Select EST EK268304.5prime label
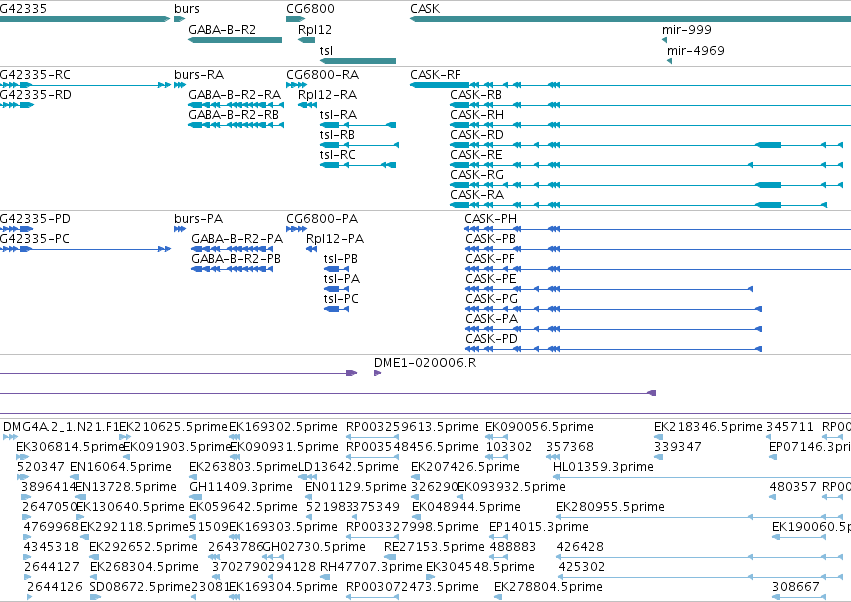This screenshot has width=851, height=602. pyautogui.click(x=144, y=567)
